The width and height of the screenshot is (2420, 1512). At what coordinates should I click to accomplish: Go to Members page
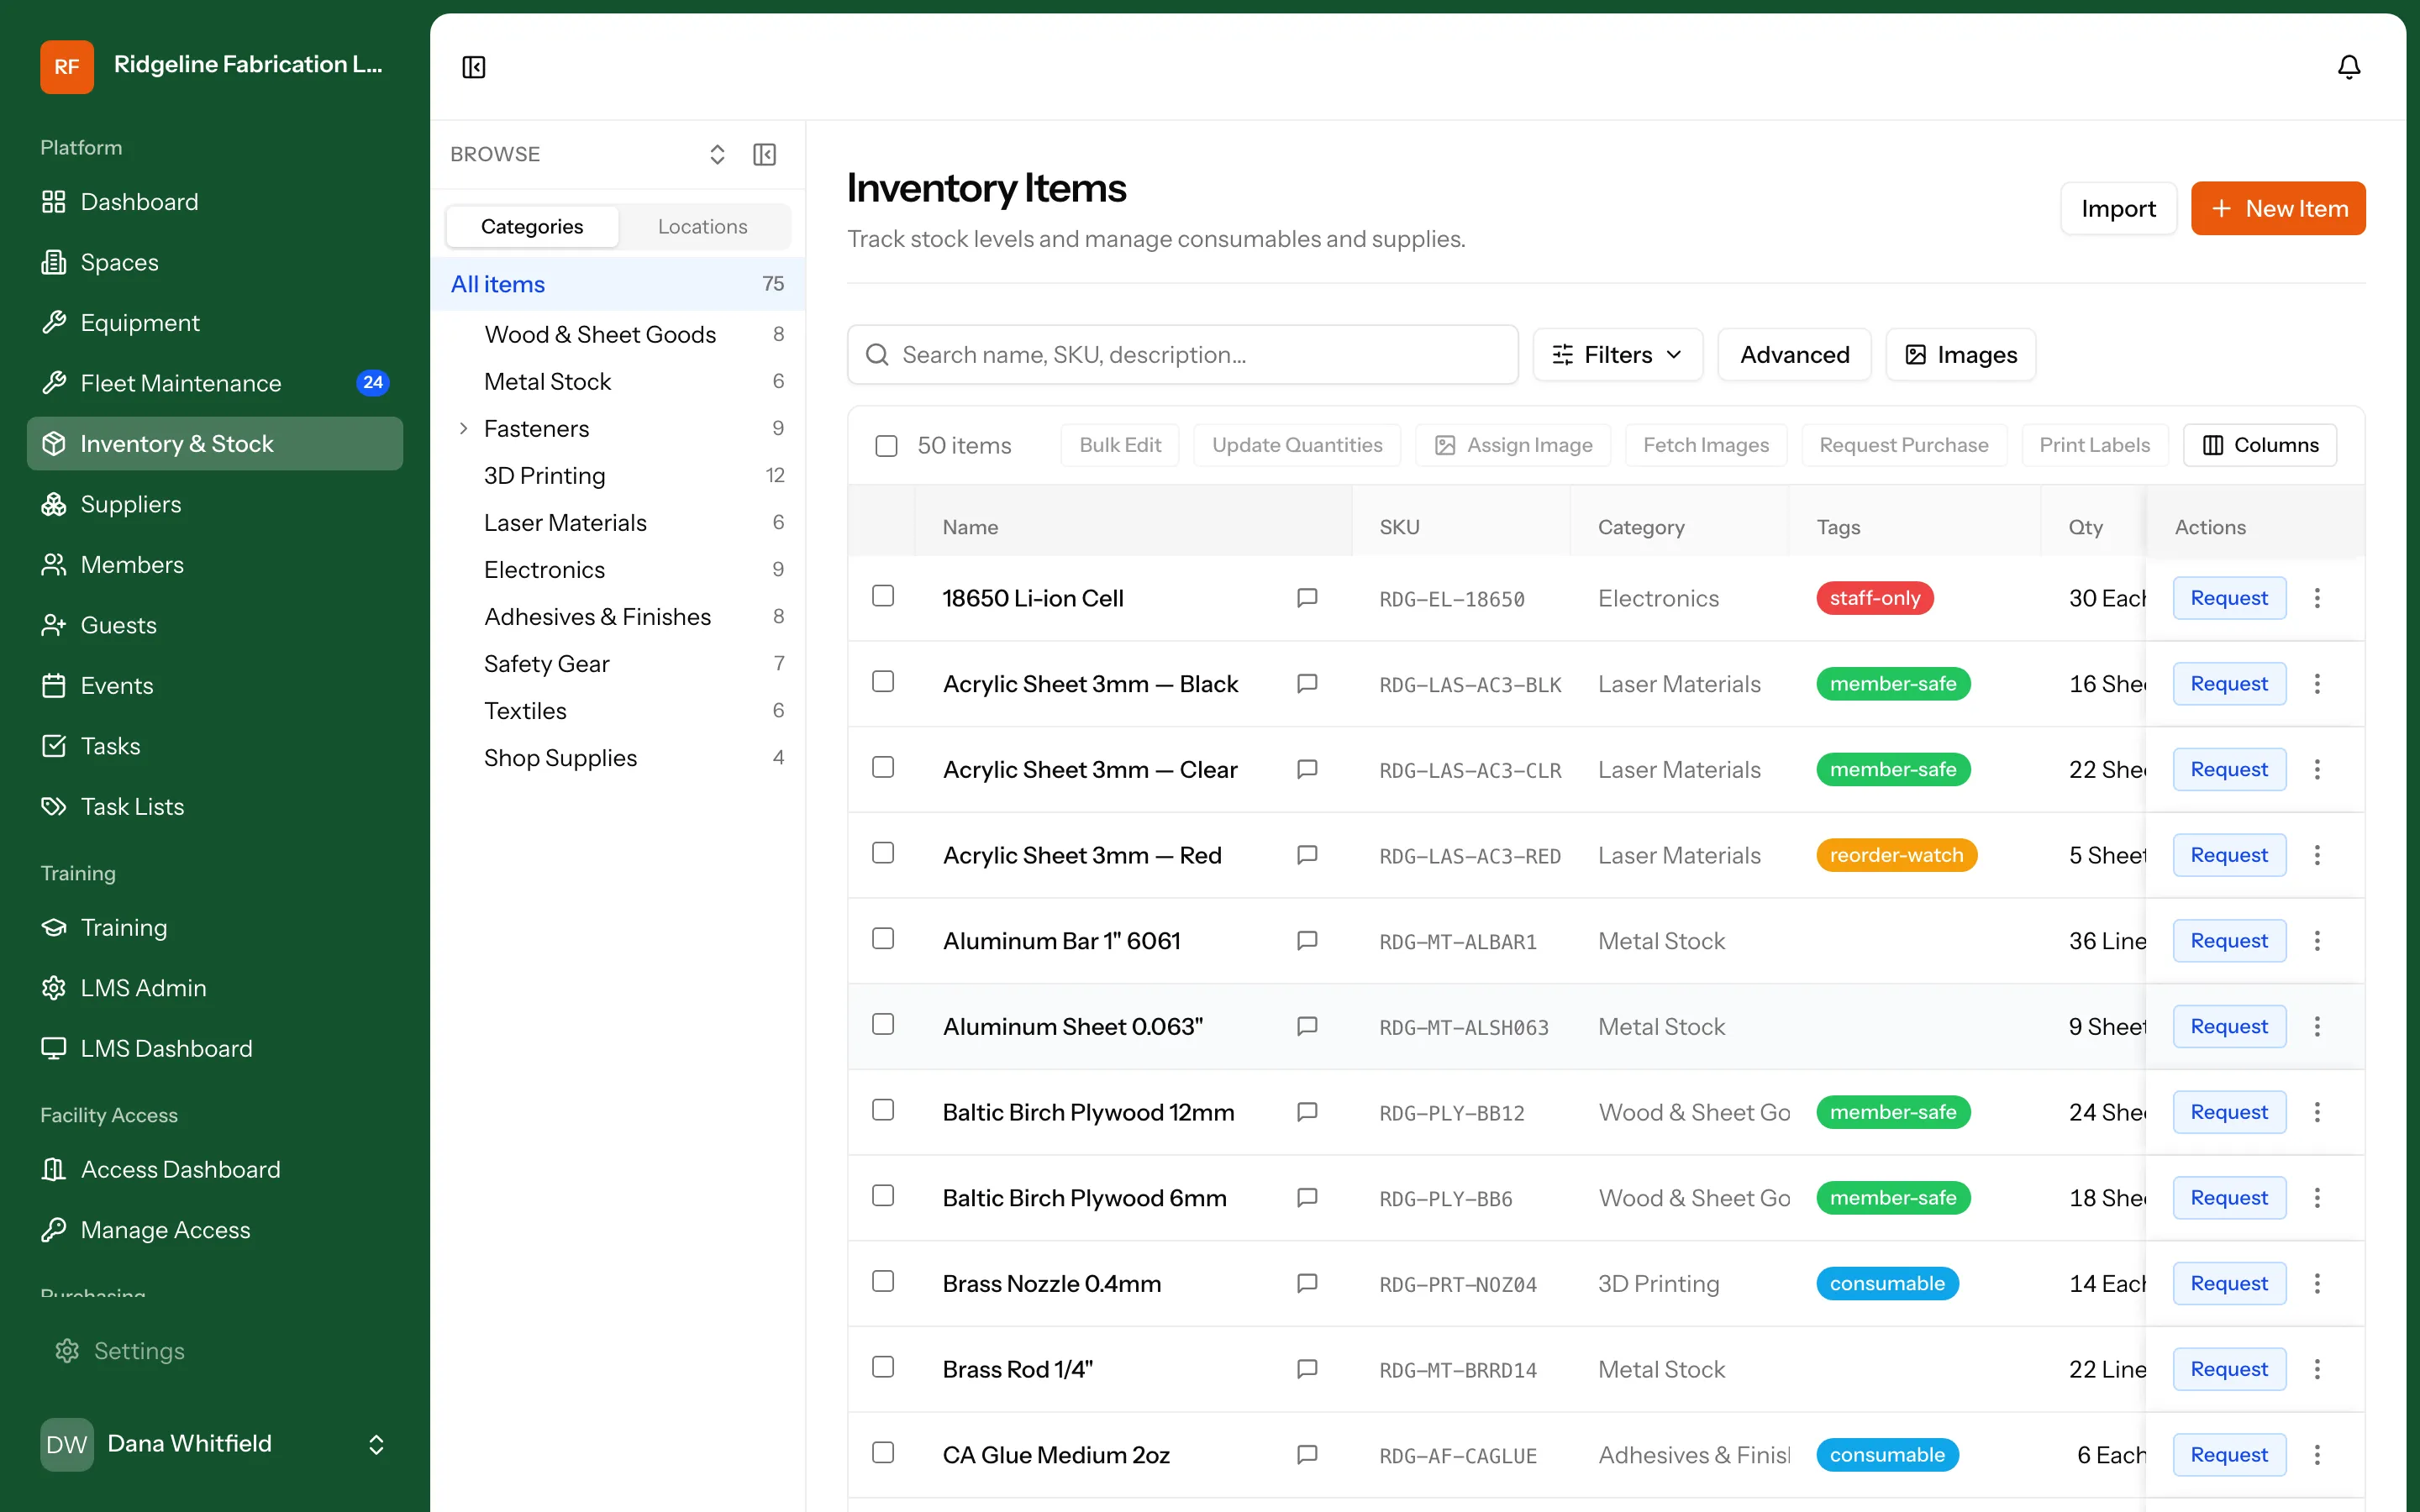pos(215,565)
